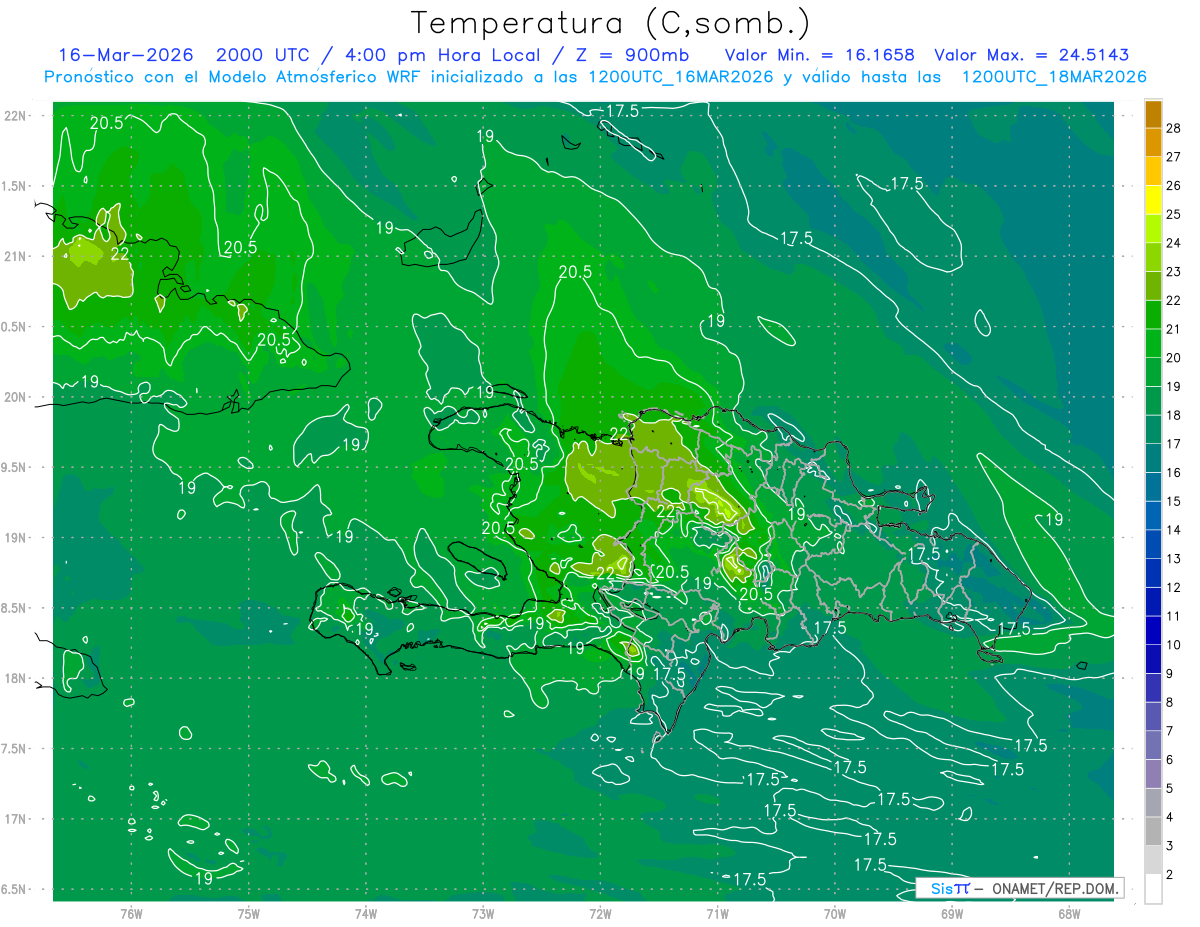The height and width of the screenshot is (927, 1200).
Task: Click the blue legend swatch between 13 and 14
Action: click(1153, 544)
